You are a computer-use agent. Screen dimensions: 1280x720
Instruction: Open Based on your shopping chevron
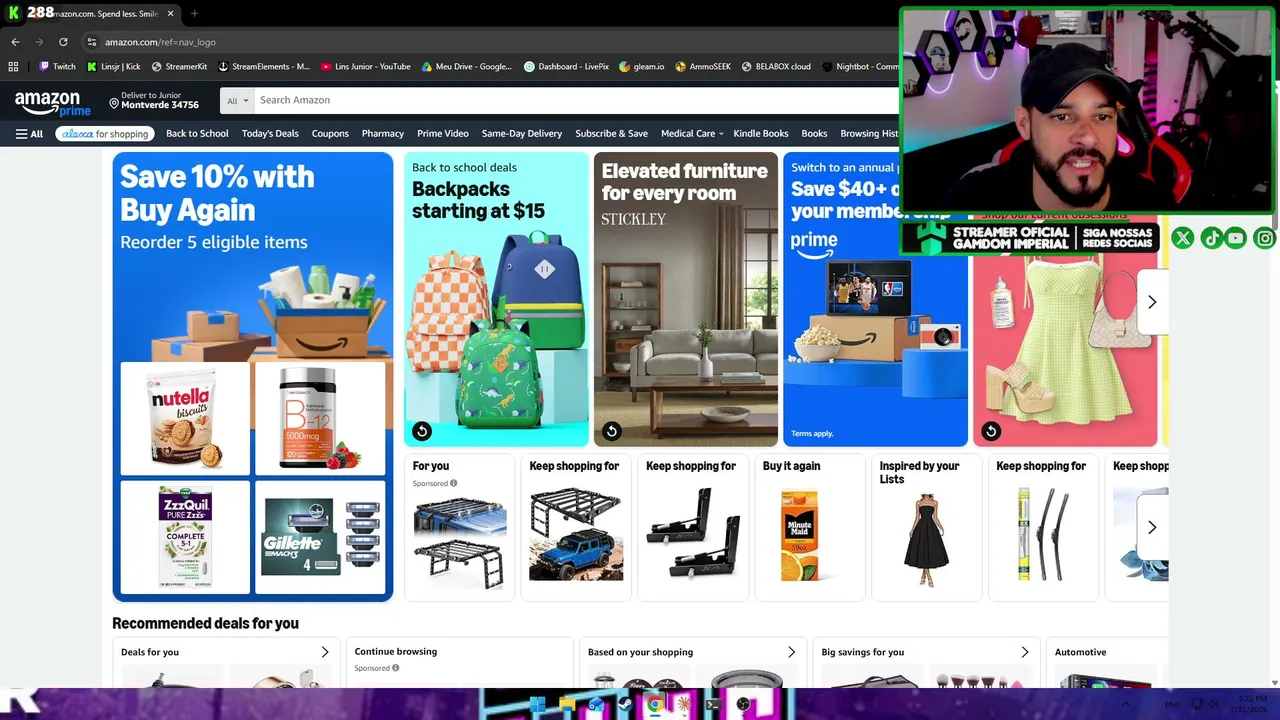[x=791, y=652]
